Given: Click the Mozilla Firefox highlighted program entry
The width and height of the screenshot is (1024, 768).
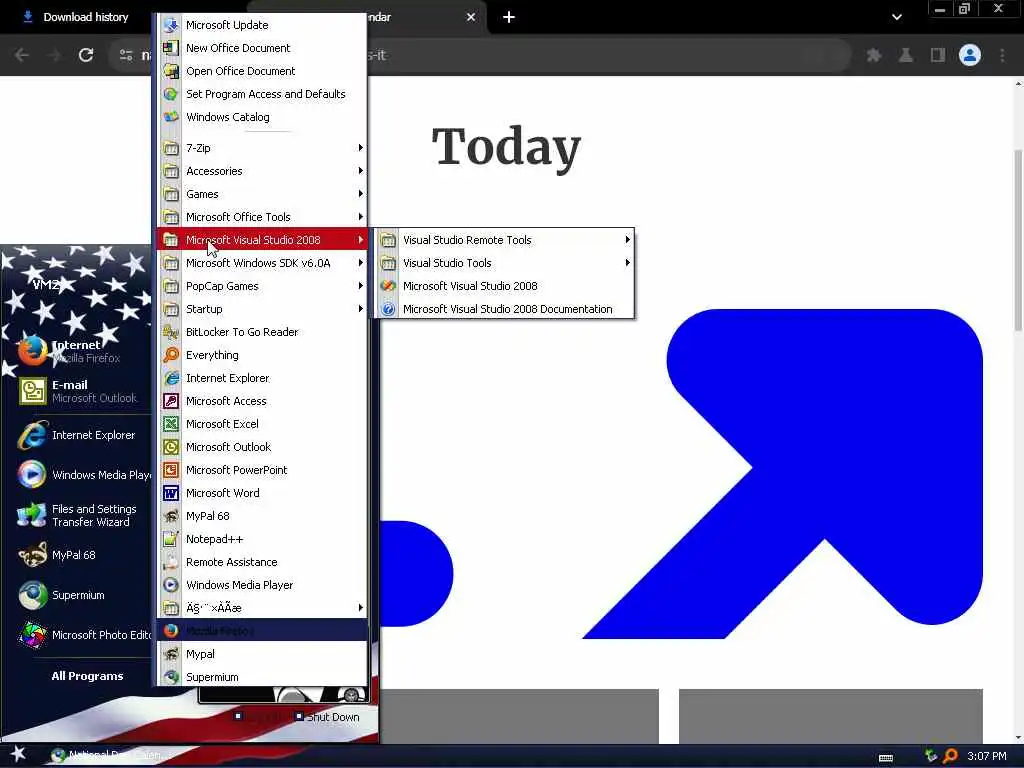Looking at the screenshot, I should coord(262,630).
